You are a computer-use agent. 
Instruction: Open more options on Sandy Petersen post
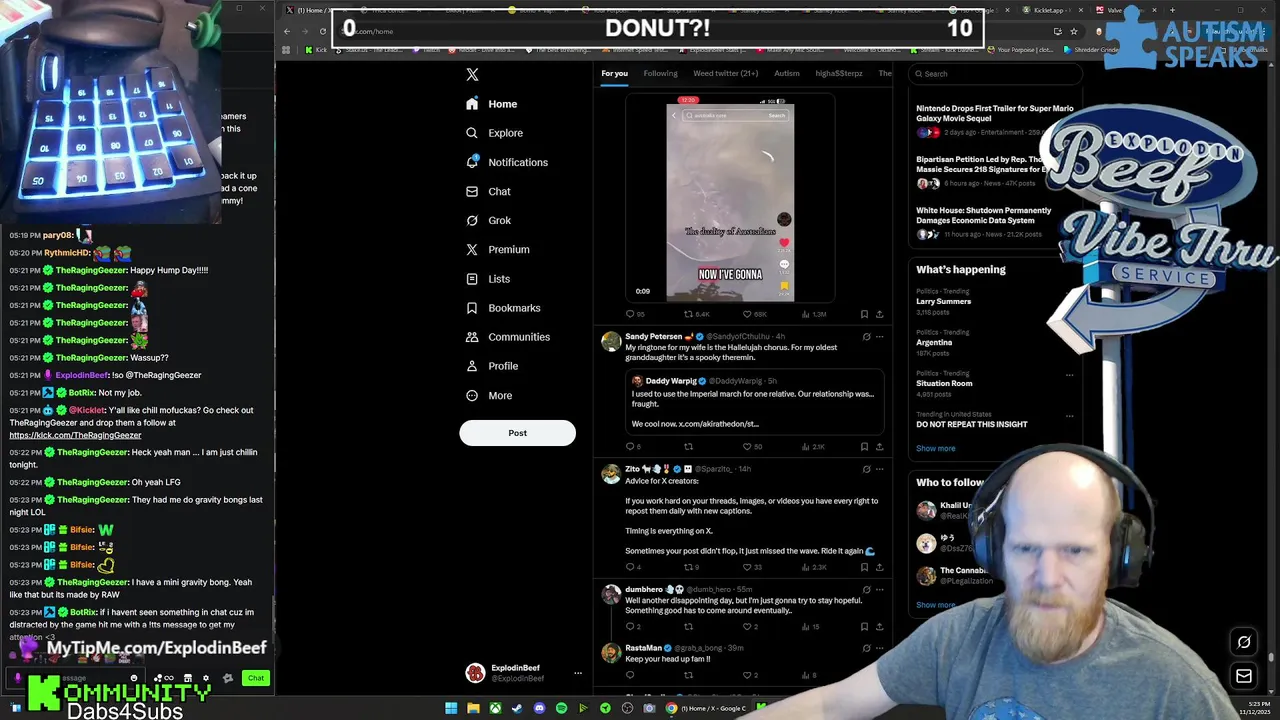click(x=880, y=337)
